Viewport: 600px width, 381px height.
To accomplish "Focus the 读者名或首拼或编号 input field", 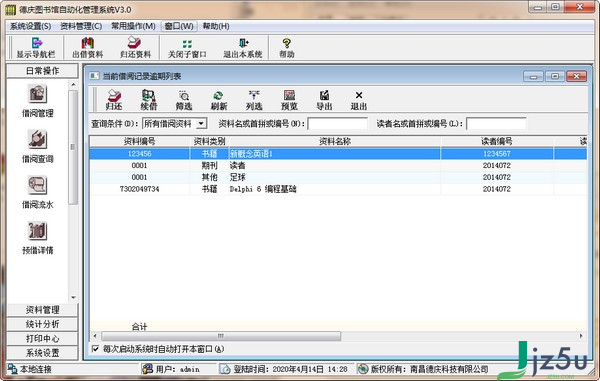I will pyautogui.click(x=496, y=124).
